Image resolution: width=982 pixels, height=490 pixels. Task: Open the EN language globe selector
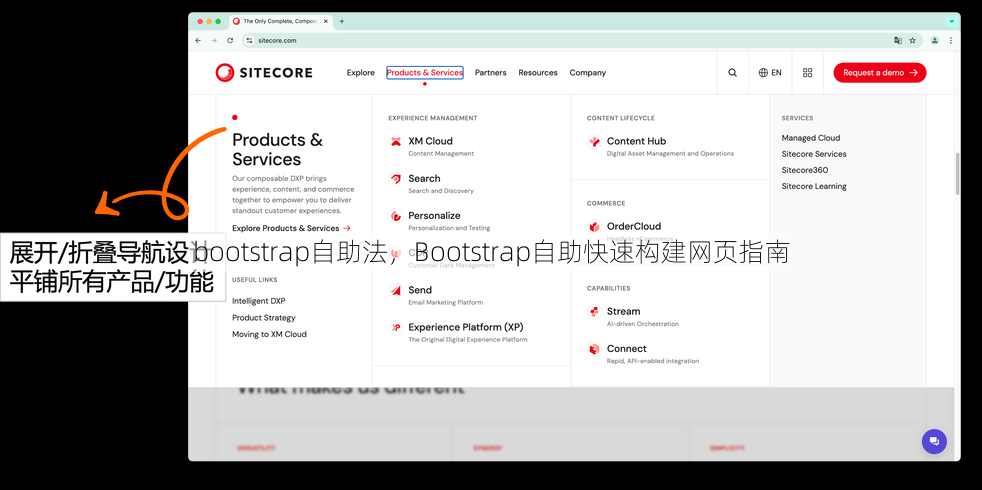[x=770, y=73]
